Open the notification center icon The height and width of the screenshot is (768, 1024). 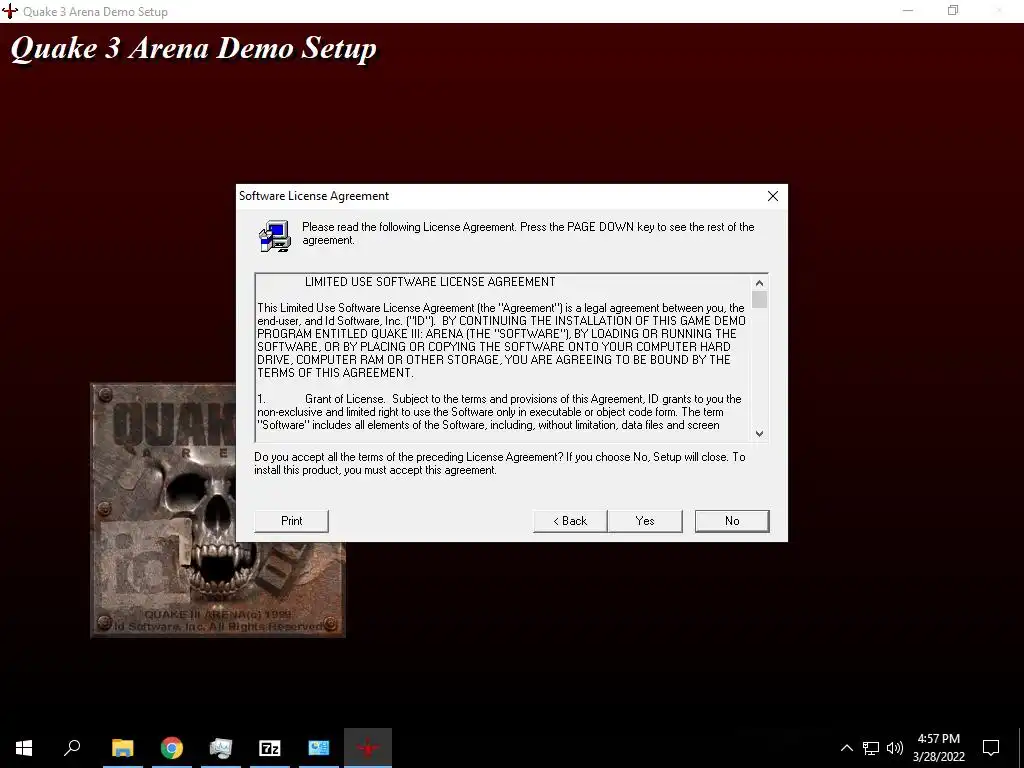991,748
